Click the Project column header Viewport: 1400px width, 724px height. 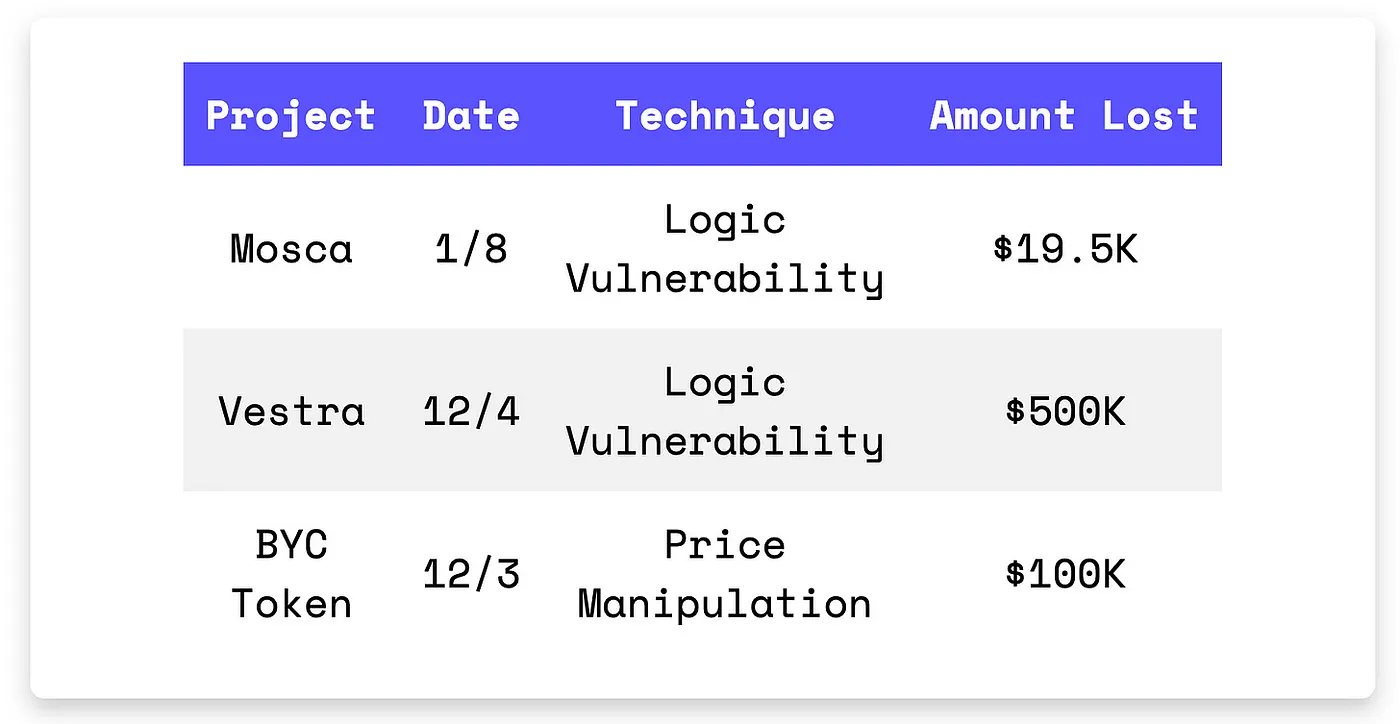tap(291, 116)
